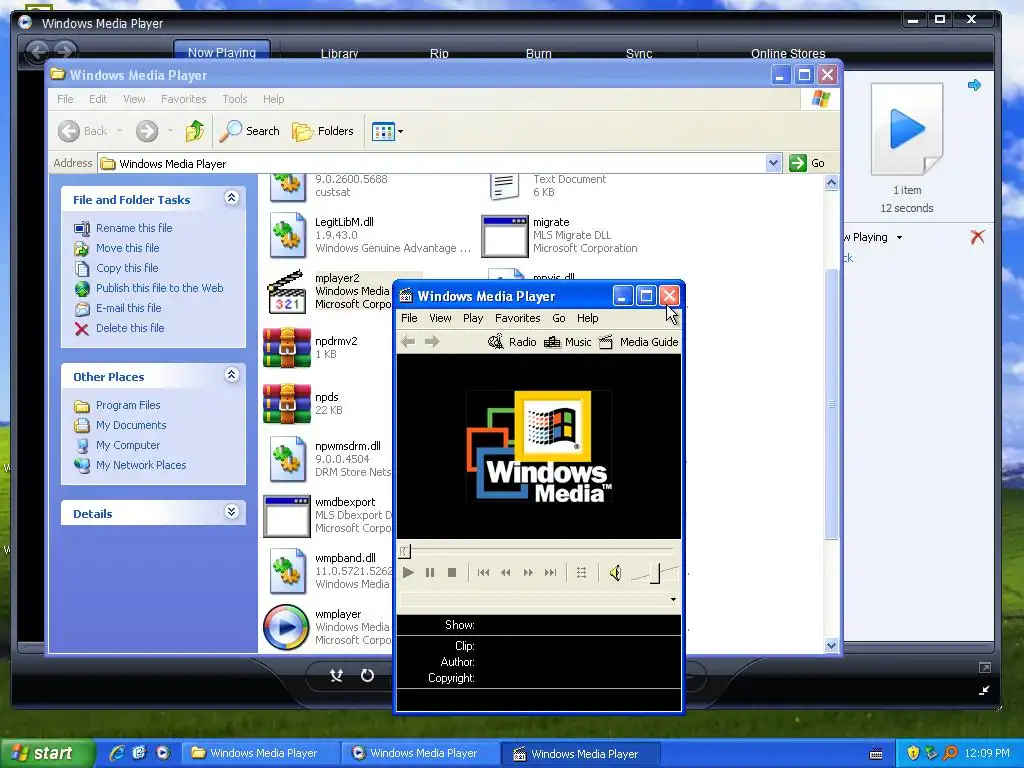Click Explorer Forward arrow button

tap(147, 131)
